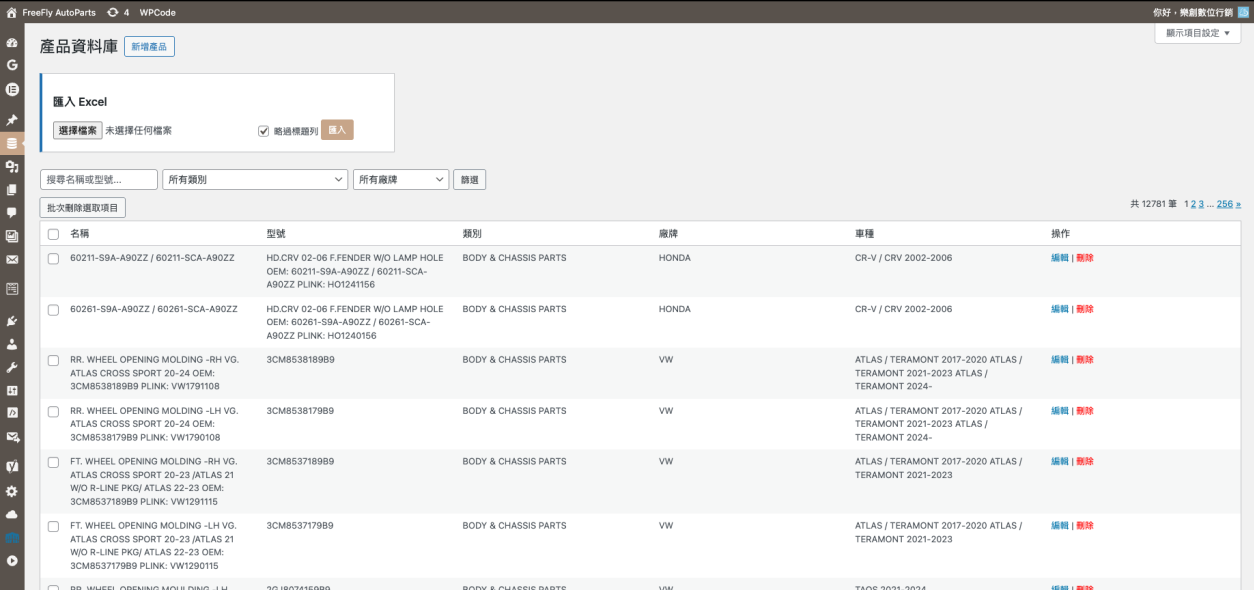Open Comments speech bubble icon in sidebar
Viewport: 1254px width, 590px height.
12,212
